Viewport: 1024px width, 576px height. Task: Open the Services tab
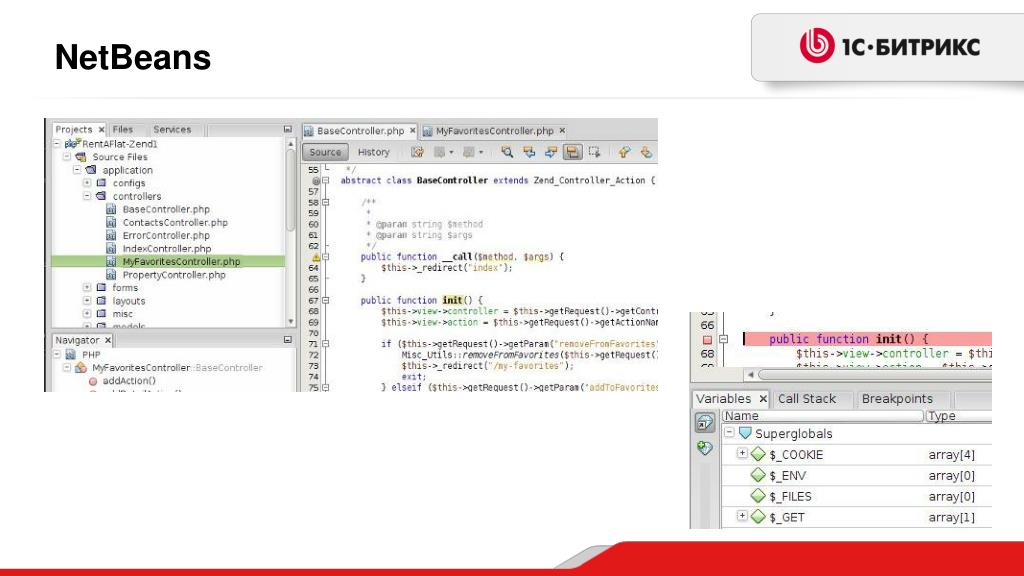(x=172, y=129)
